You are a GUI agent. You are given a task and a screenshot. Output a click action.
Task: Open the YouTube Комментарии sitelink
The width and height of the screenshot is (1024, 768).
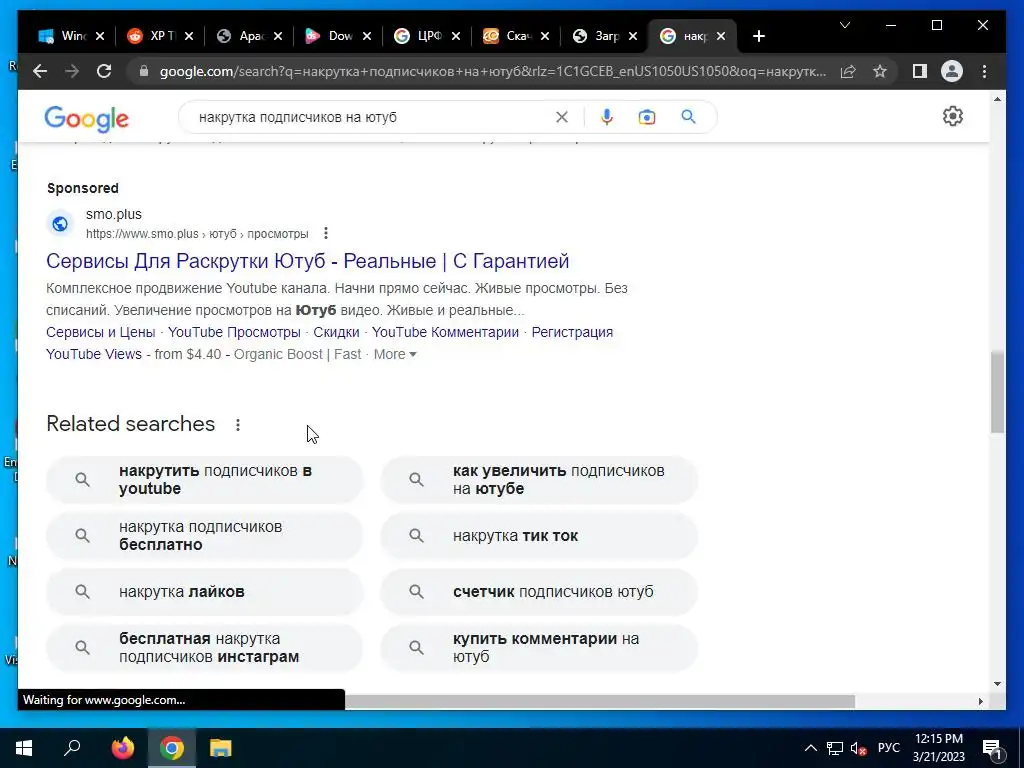coord(445,332)
